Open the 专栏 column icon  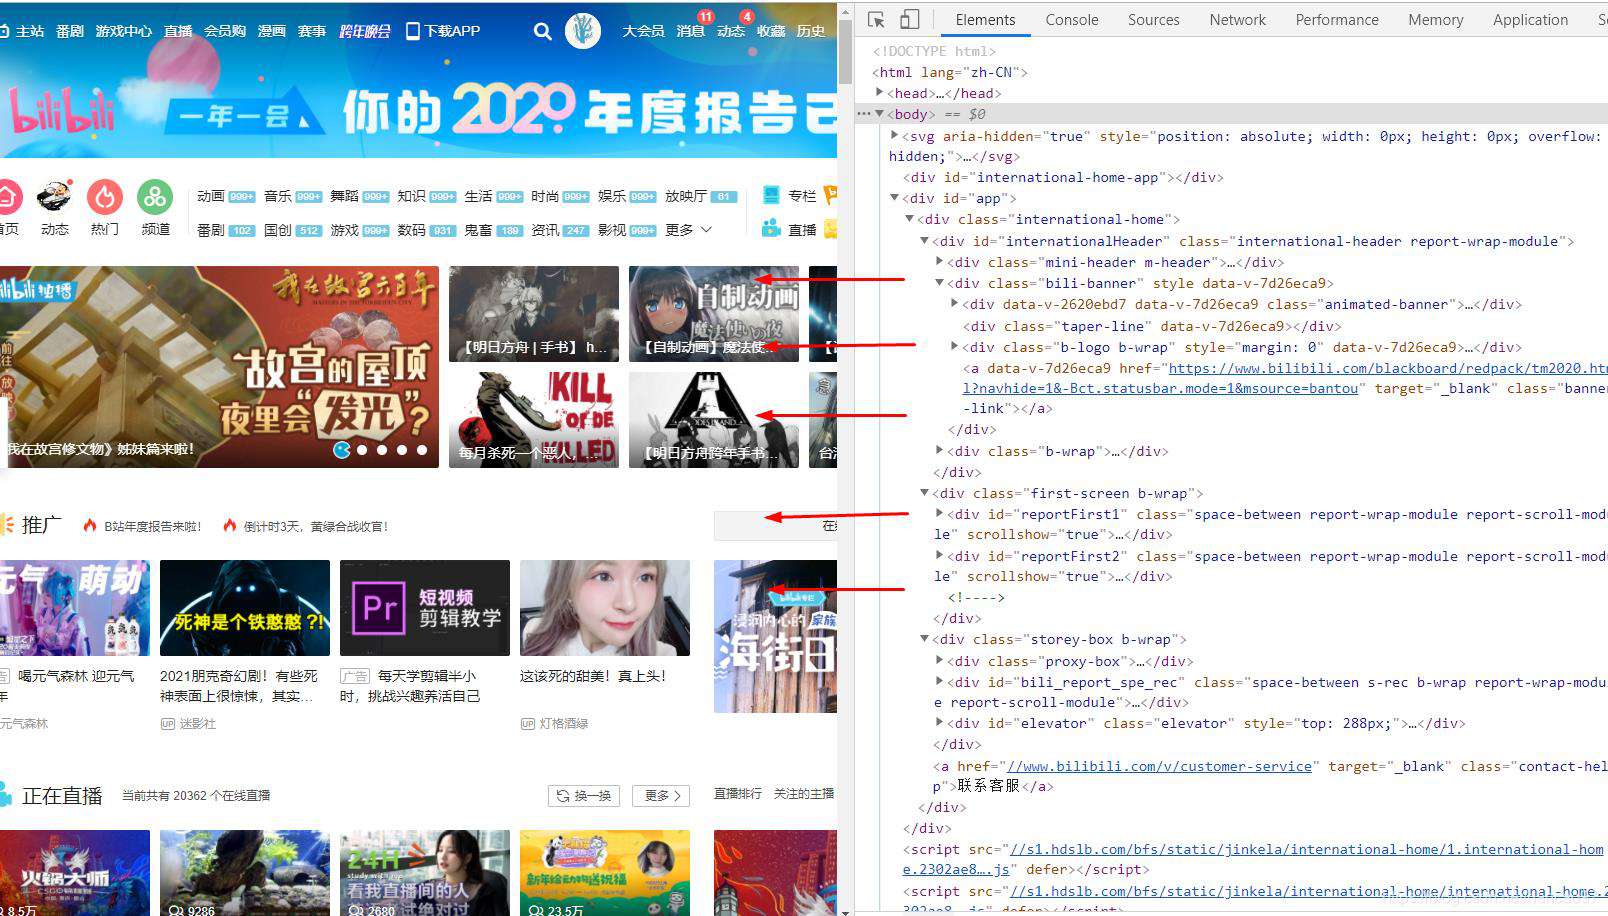[771, 195]
